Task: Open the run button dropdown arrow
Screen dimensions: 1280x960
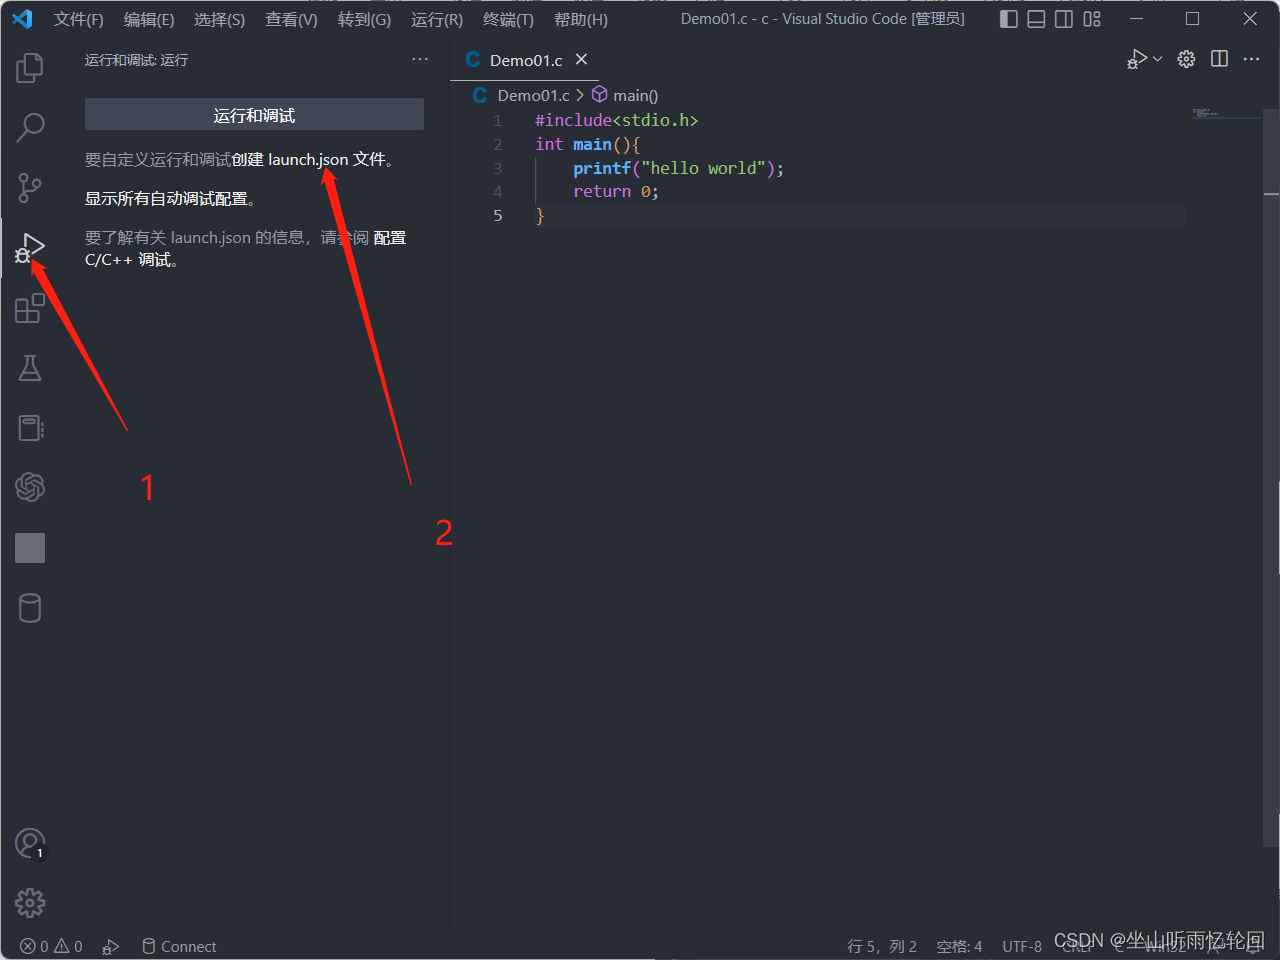Action: (1156, 58)
